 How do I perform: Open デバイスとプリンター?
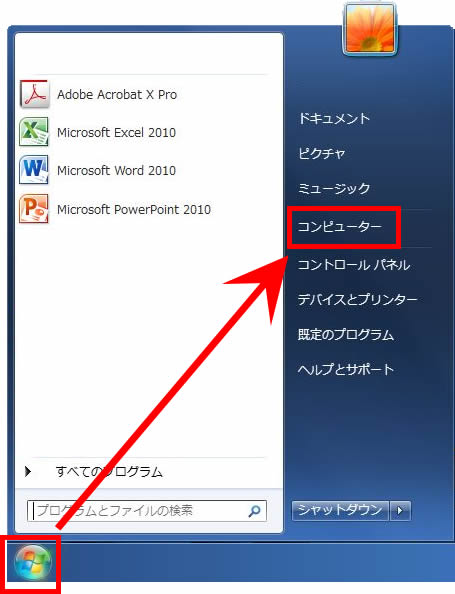tap(357, 300)
